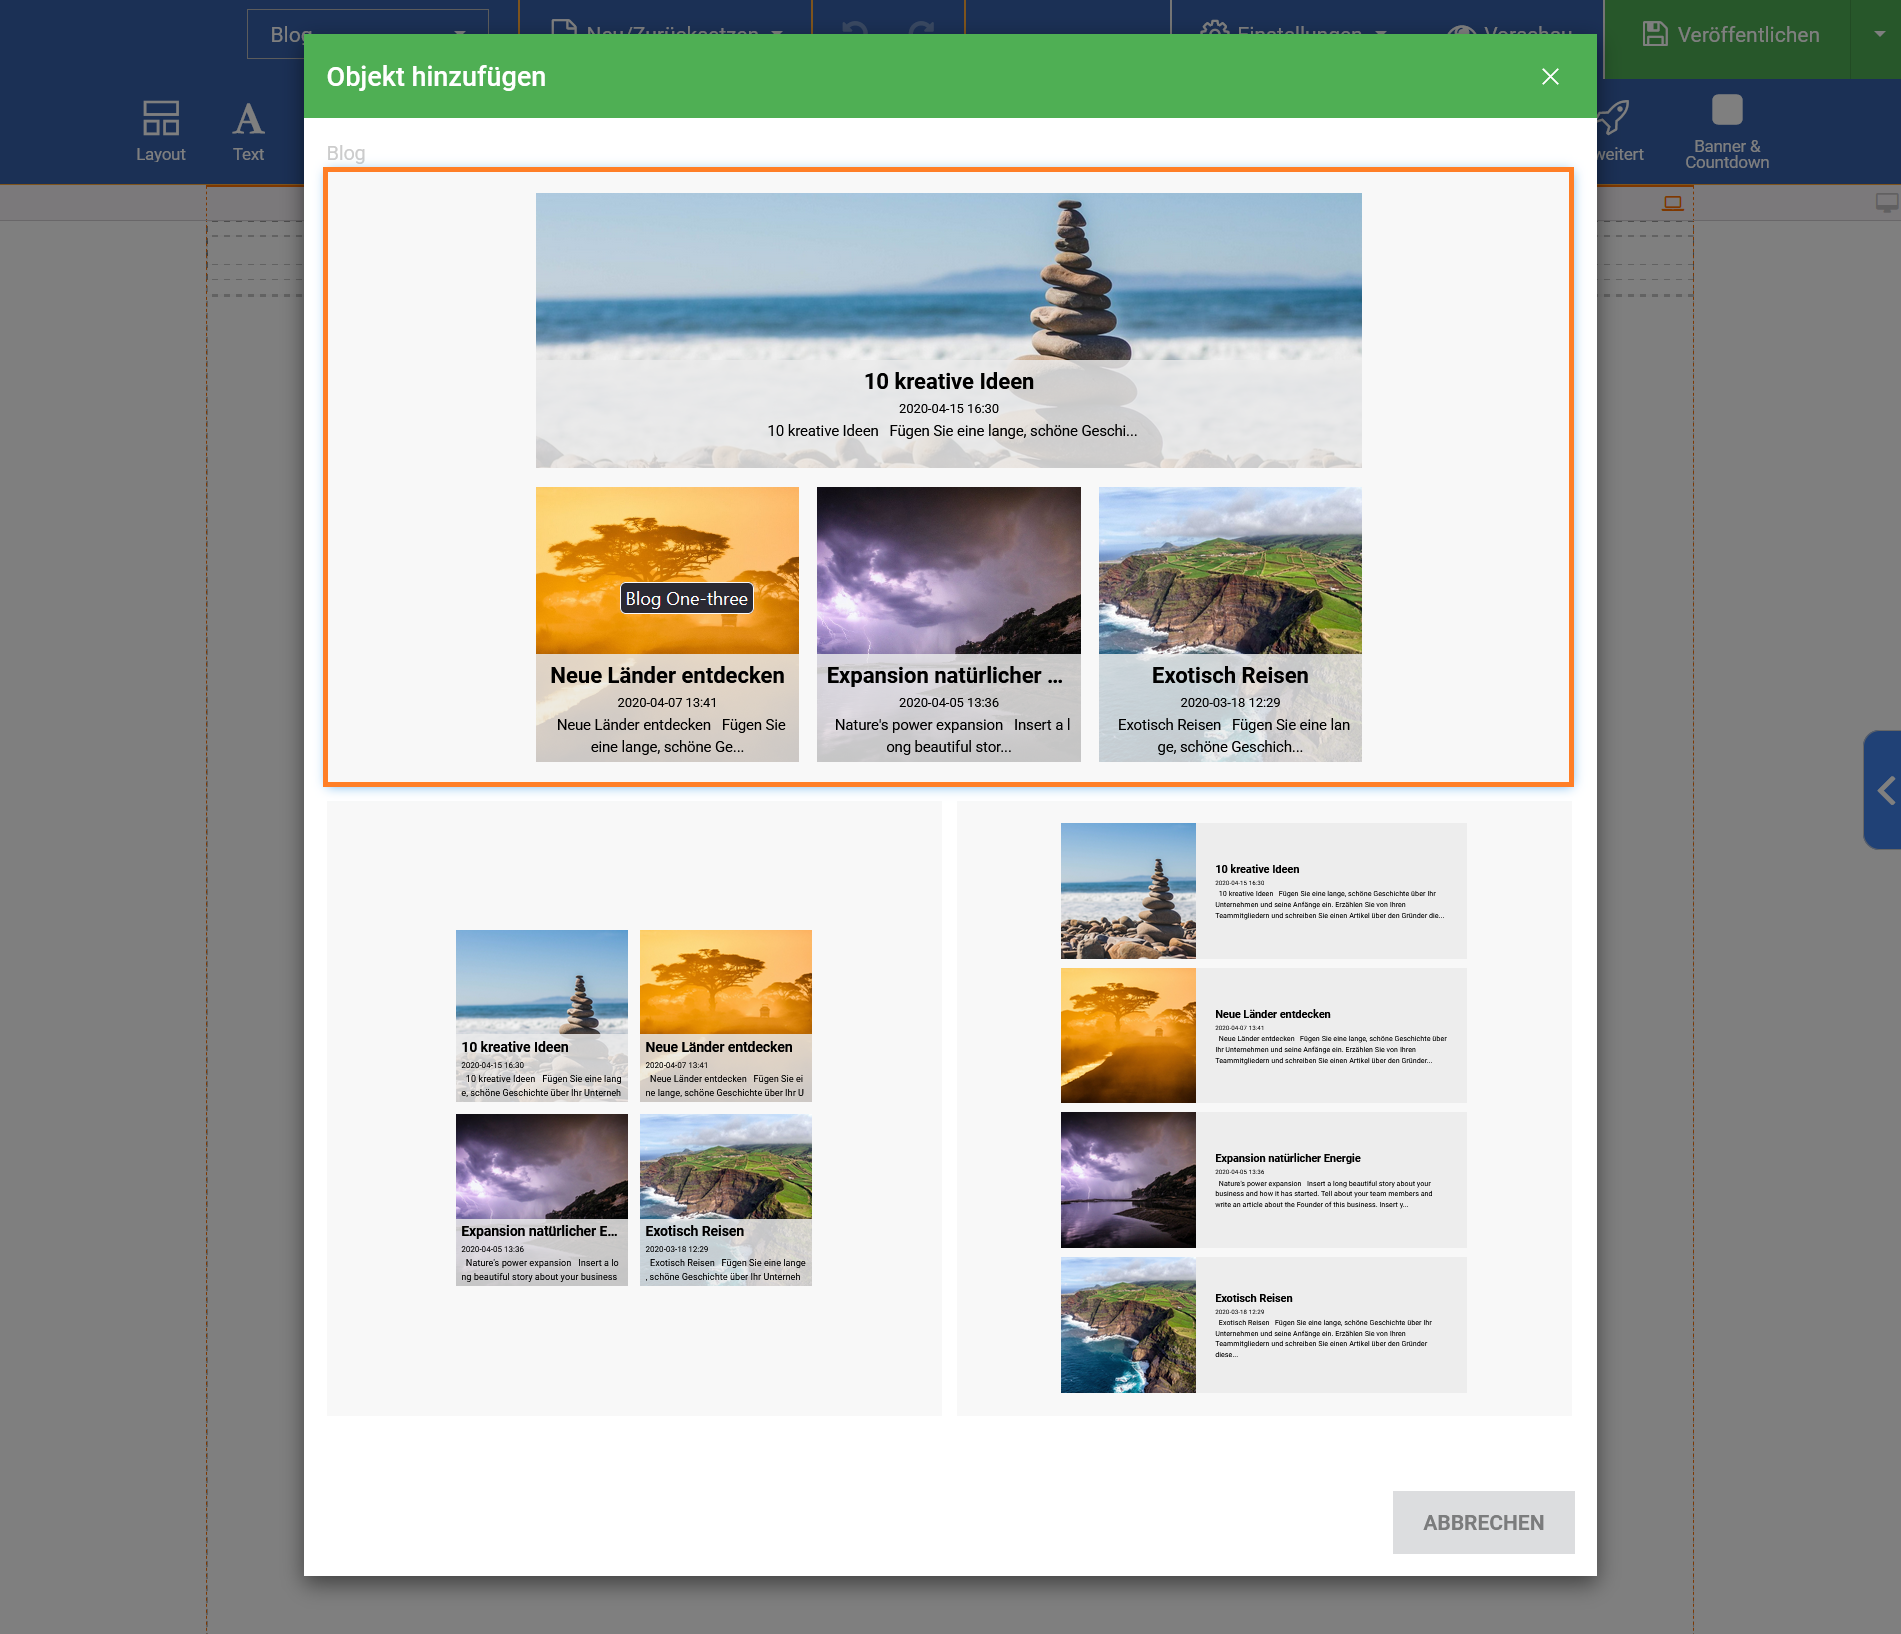Open the dropdown arrow beside Veröffentlichen
The height and width of the screenshot is (1634, 1901).
coord(1879,35)
